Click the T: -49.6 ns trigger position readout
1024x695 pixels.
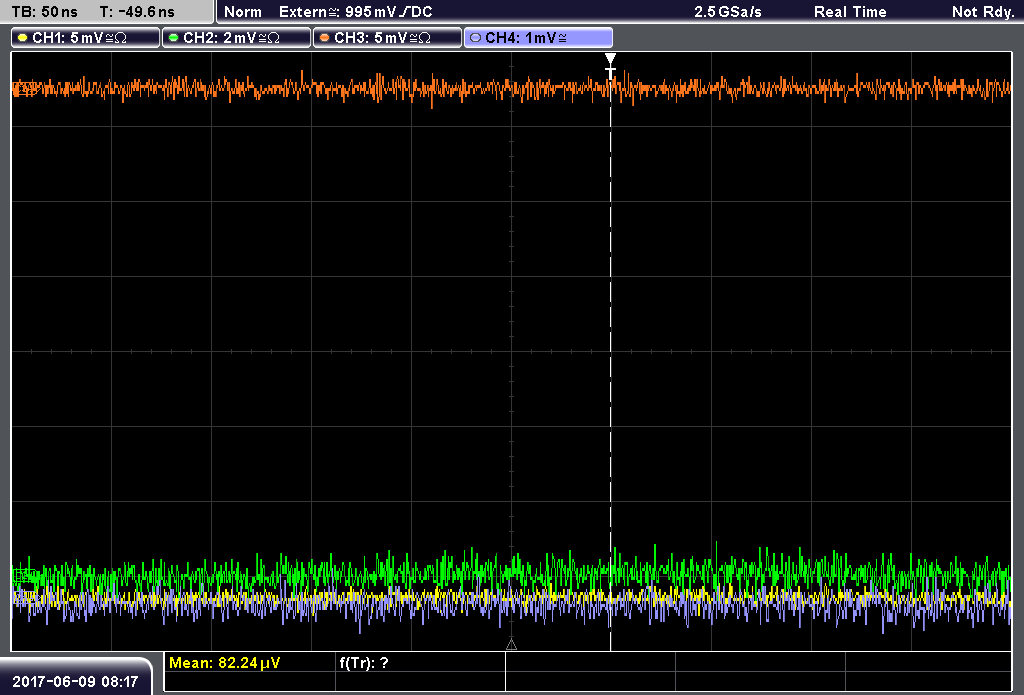(137, 12)
